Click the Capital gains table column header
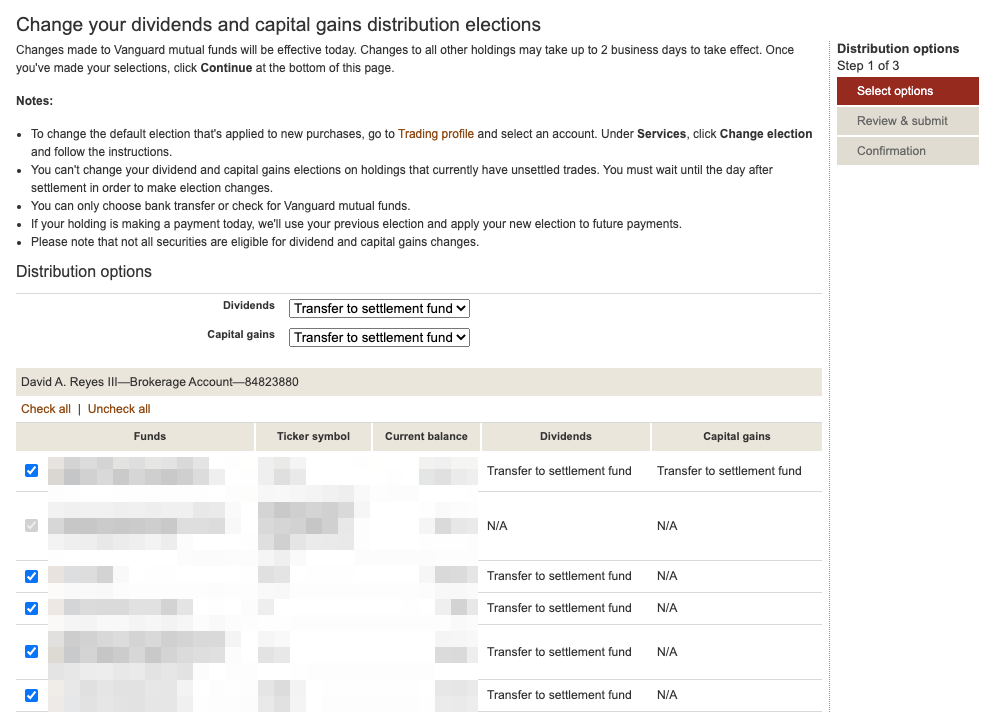 [x=737, y=436]
